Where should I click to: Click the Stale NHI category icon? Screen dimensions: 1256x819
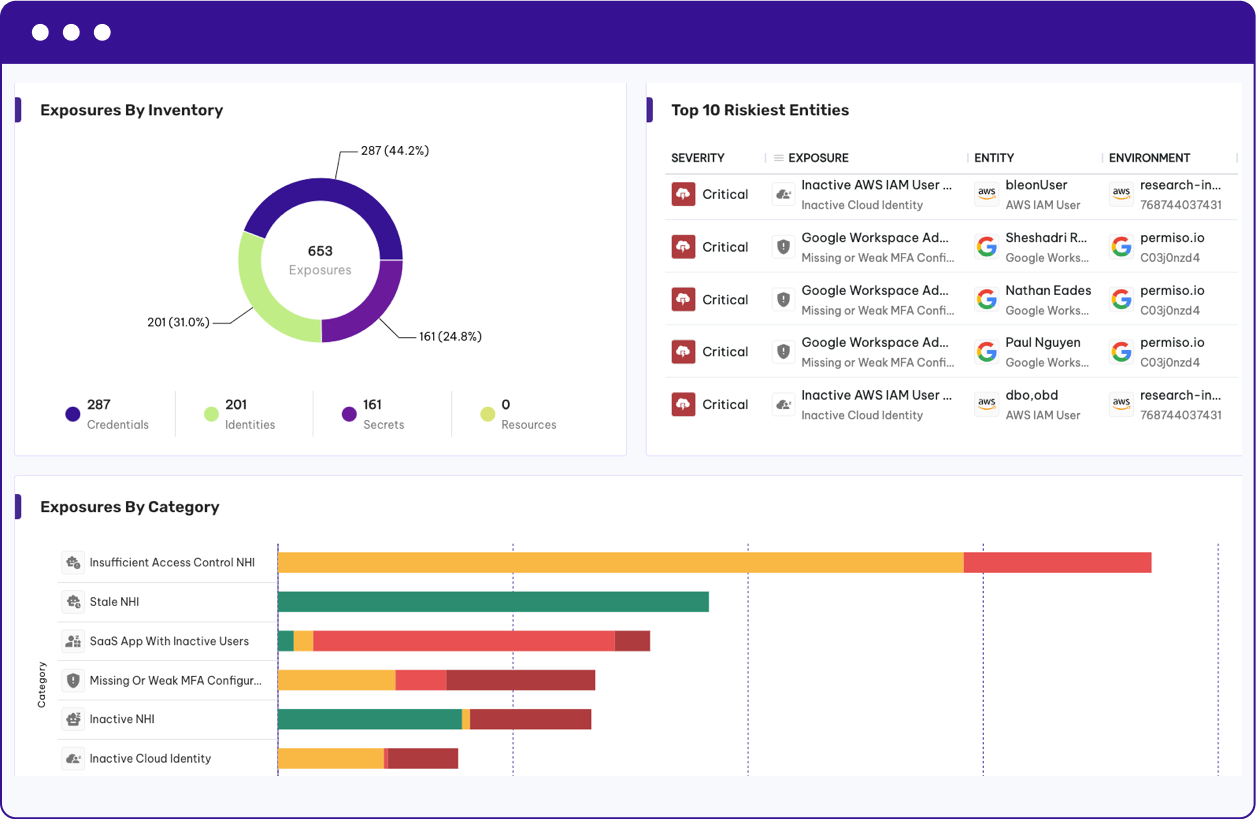point(73,602)
